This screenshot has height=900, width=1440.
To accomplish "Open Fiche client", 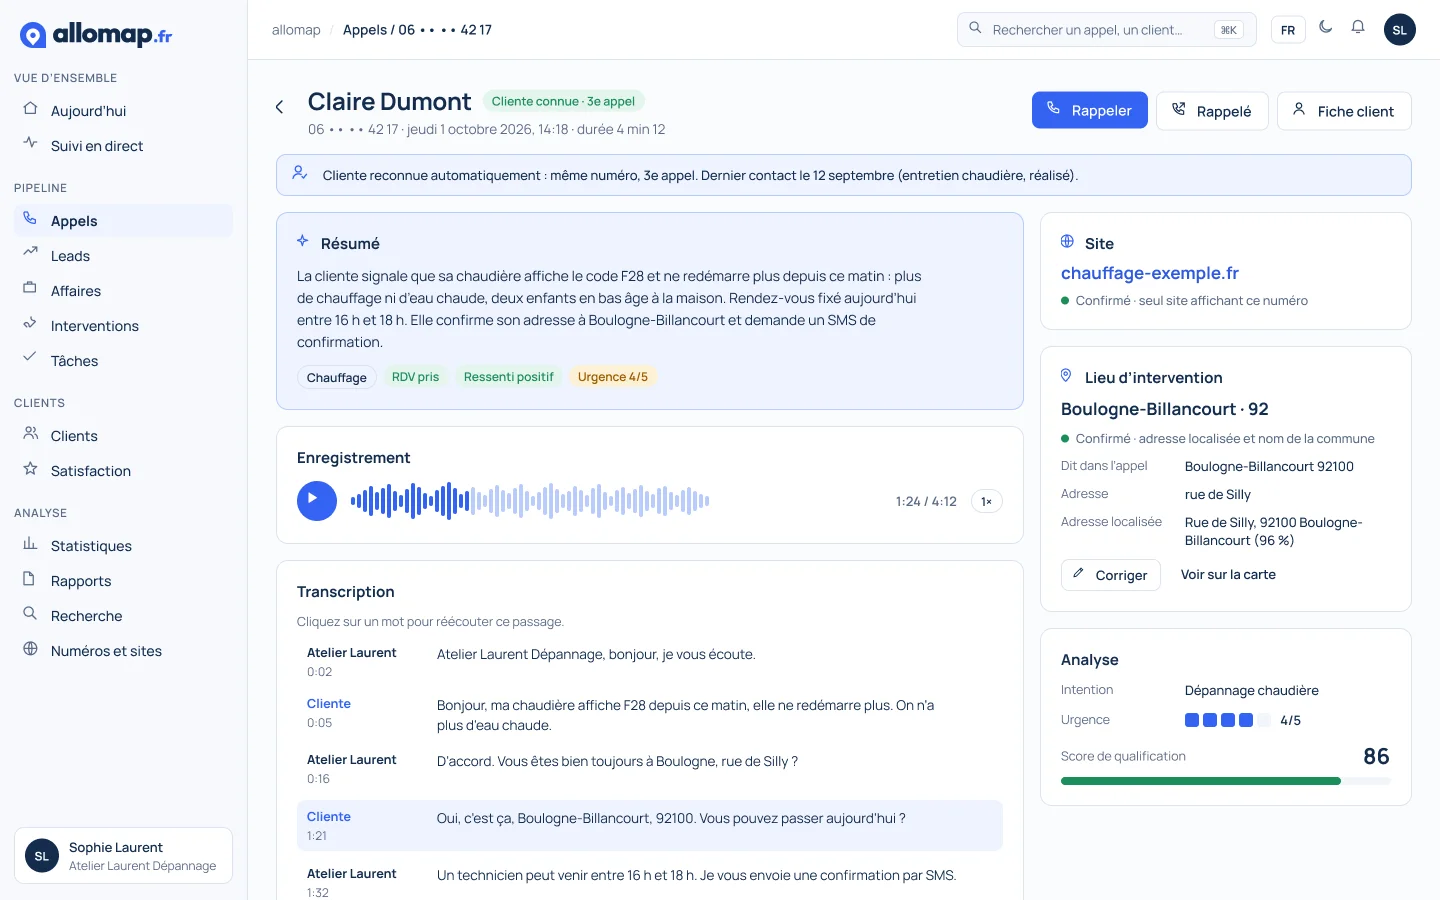I will 1344,111.
